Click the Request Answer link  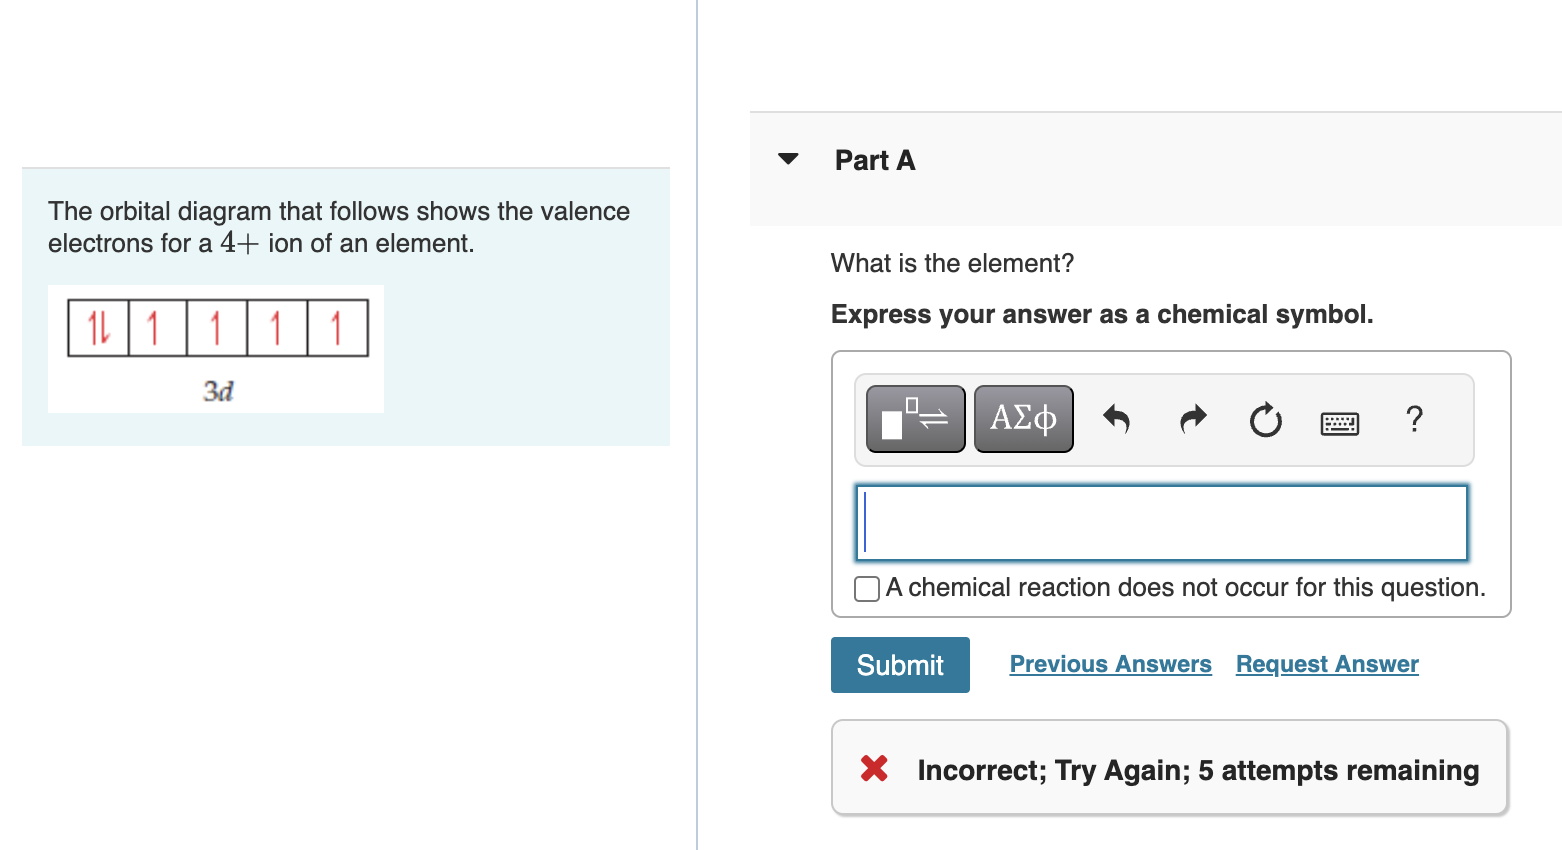[1327, 664]
